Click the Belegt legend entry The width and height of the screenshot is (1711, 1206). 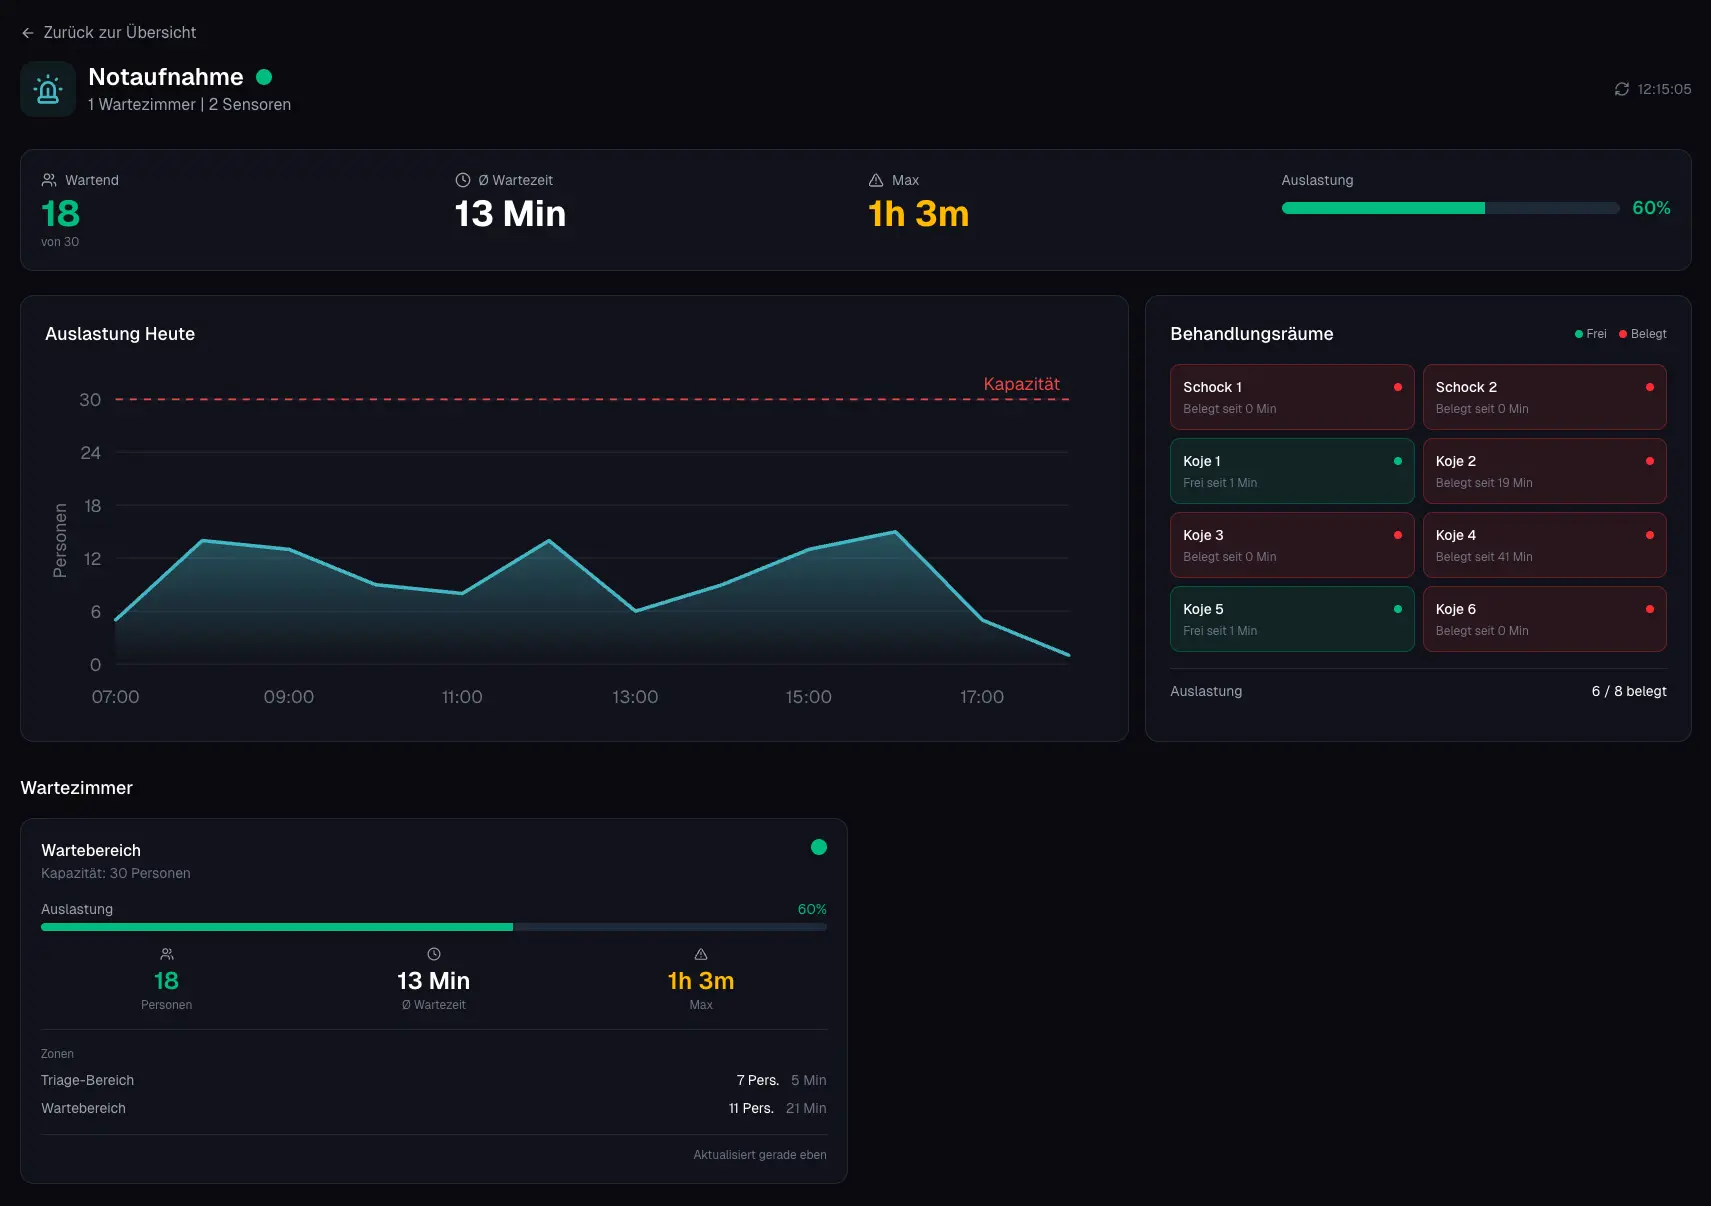[x=1643, y=334]
